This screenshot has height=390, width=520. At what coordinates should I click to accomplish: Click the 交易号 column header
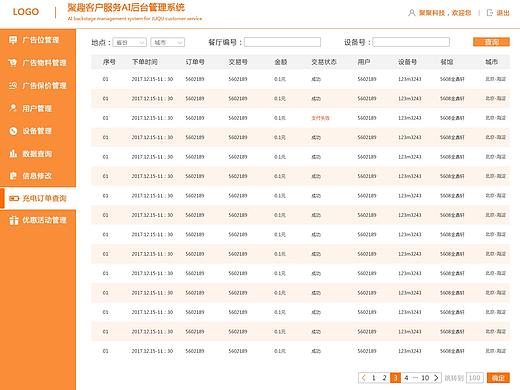tap(238, 62)
